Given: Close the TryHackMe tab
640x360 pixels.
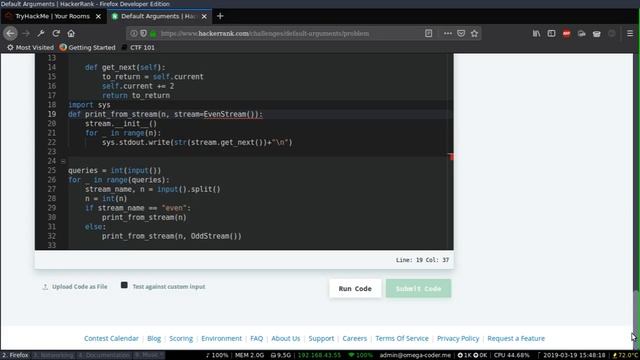Looking at the screenshot, I should coord(98,16).
